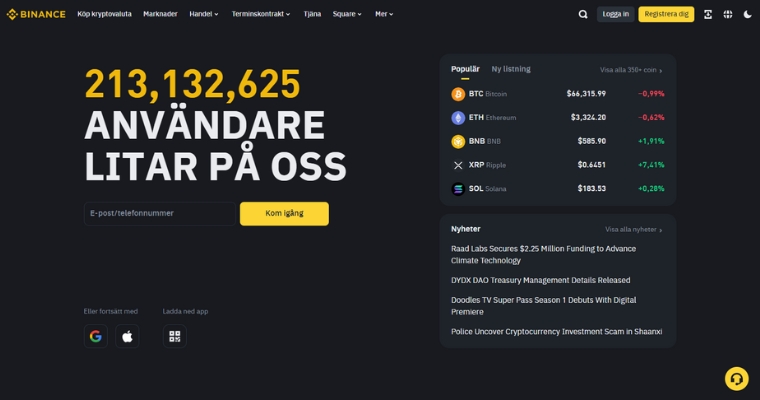
Task: Open the QR download icon in header
Action: pyautogui.click(x=708, y=14)
